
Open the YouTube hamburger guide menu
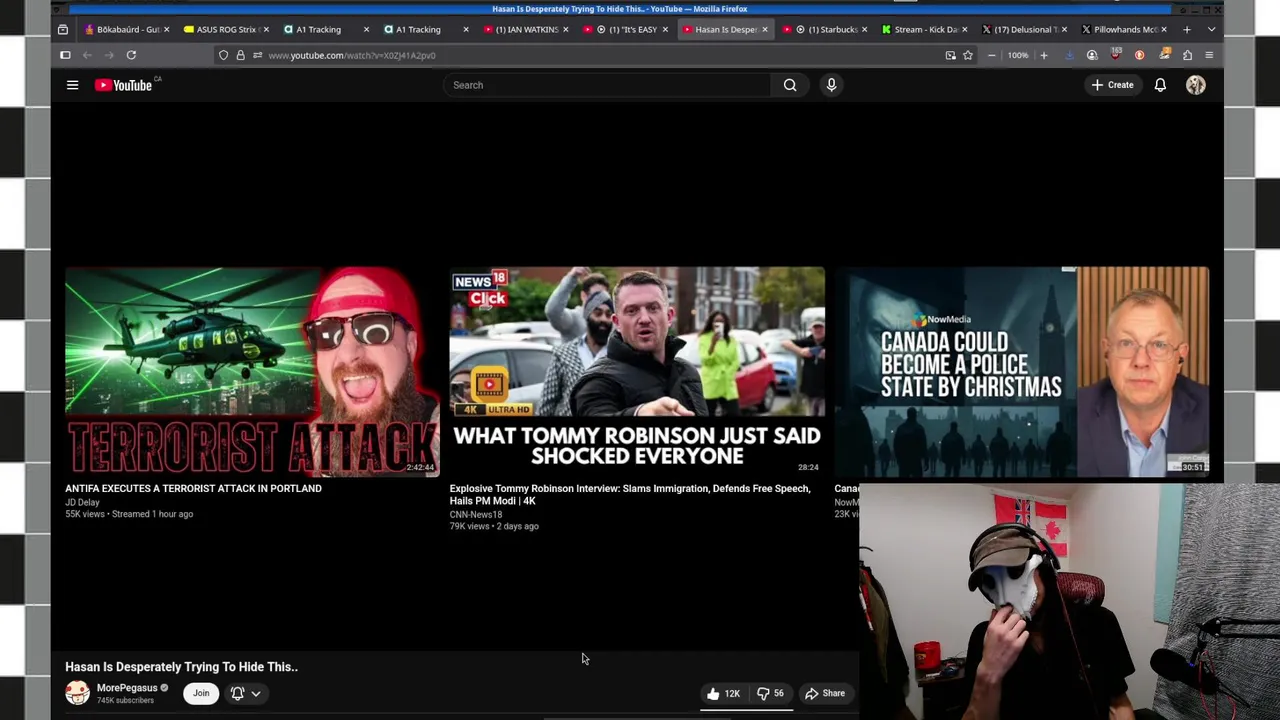72,85
